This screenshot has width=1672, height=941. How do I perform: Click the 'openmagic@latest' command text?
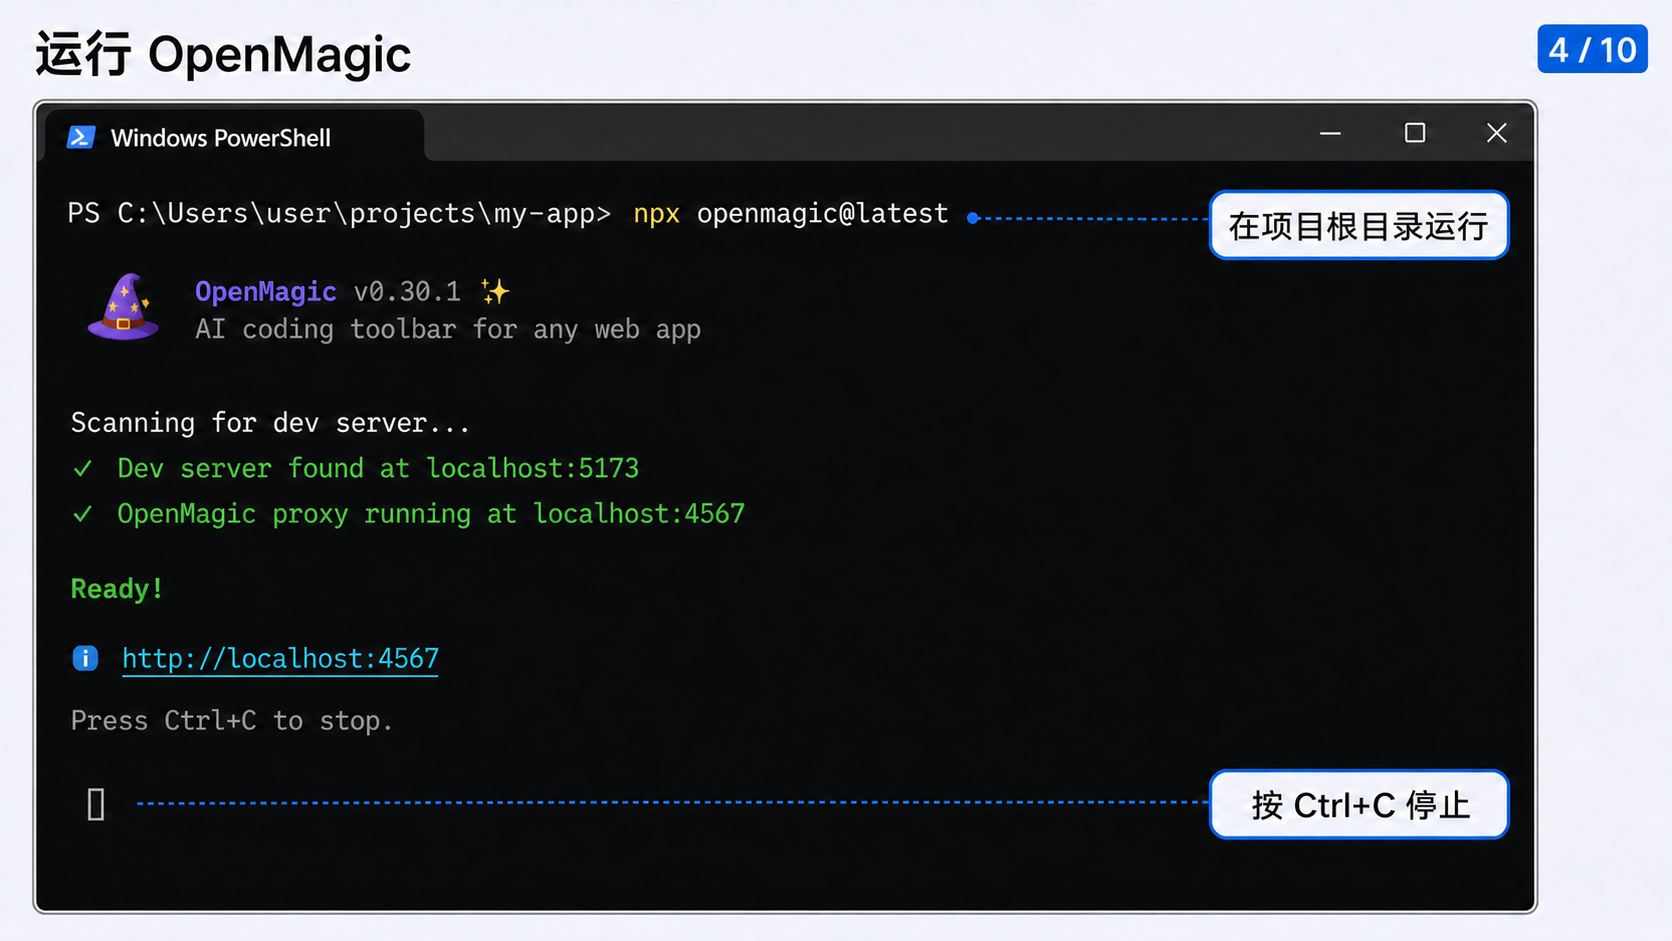822,214
